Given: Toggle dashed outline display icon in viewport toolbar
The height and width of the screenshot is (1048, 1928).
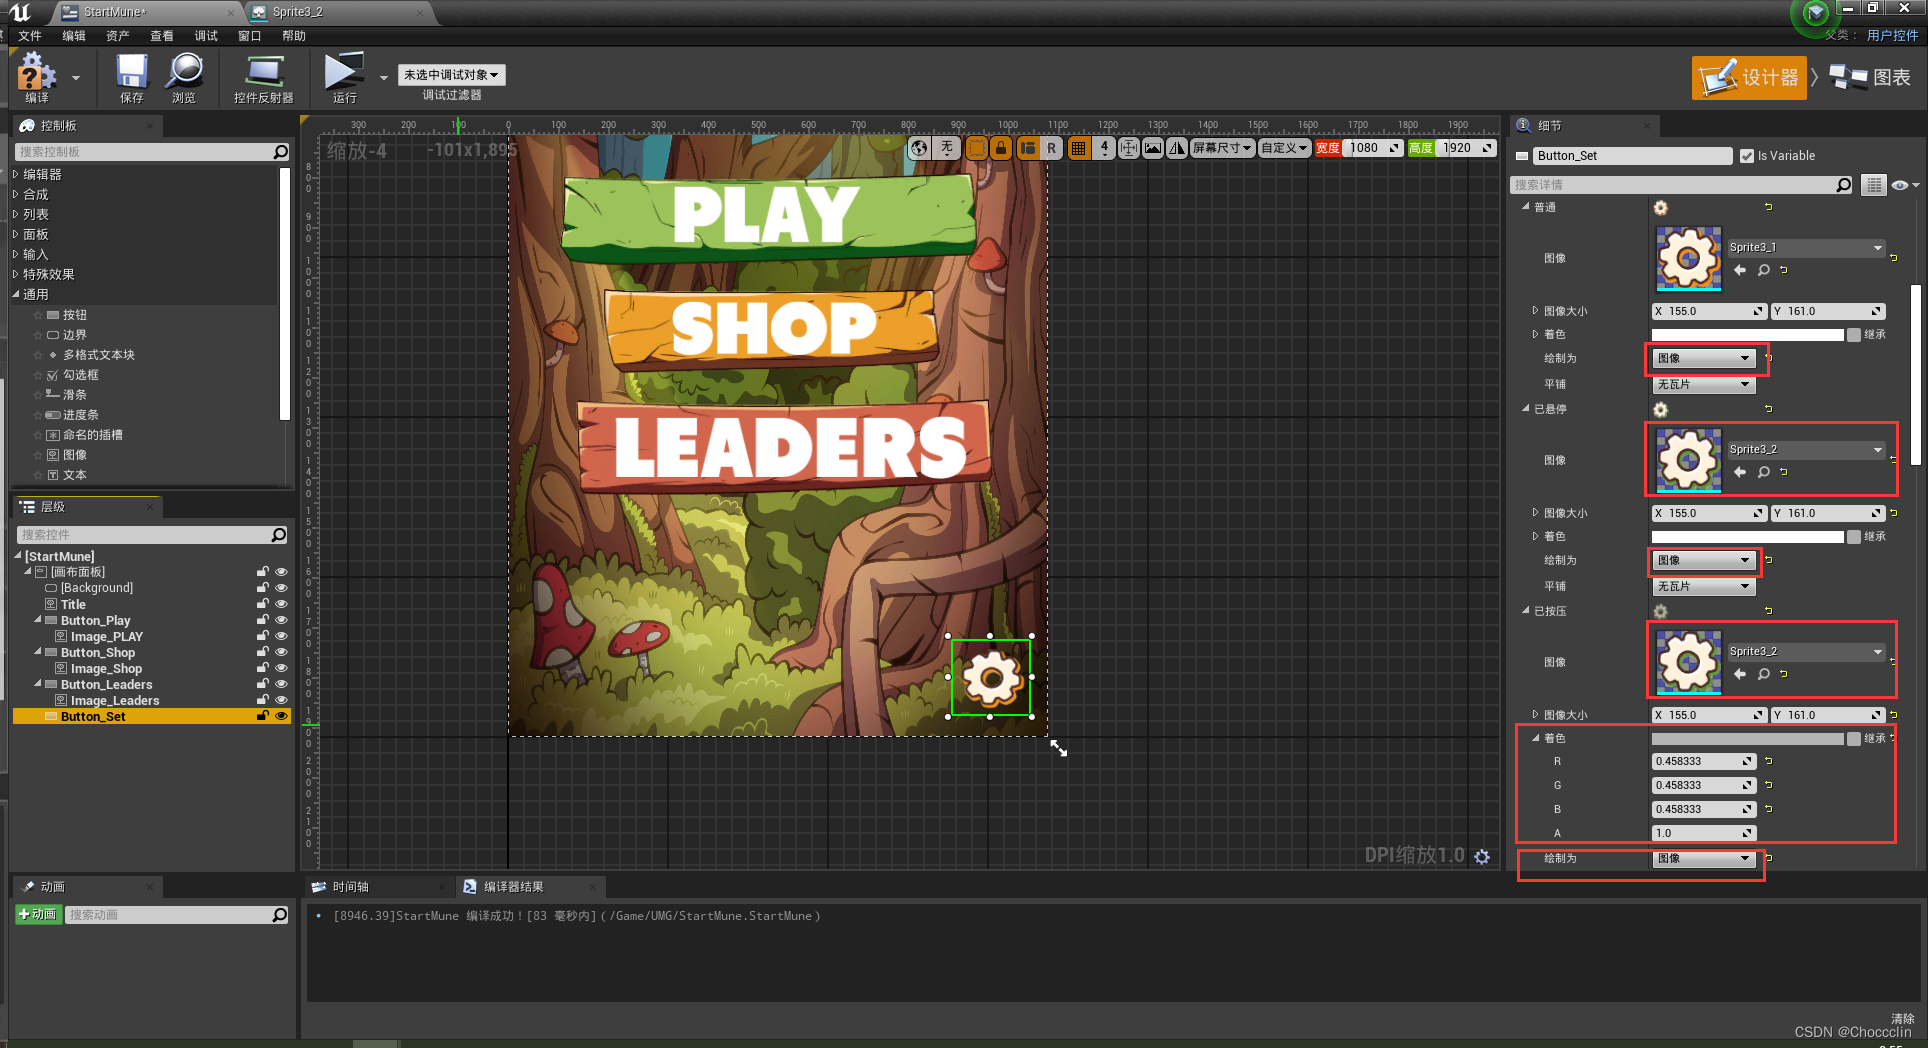Looking at the screenshot, I should pos(976,148).
